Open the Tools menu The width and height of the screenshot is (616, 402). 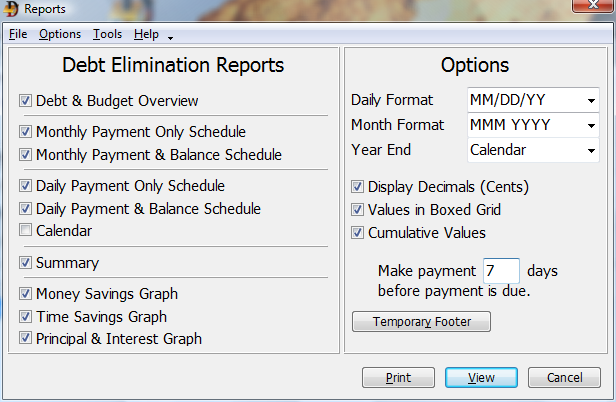click(x=107, y=34)
